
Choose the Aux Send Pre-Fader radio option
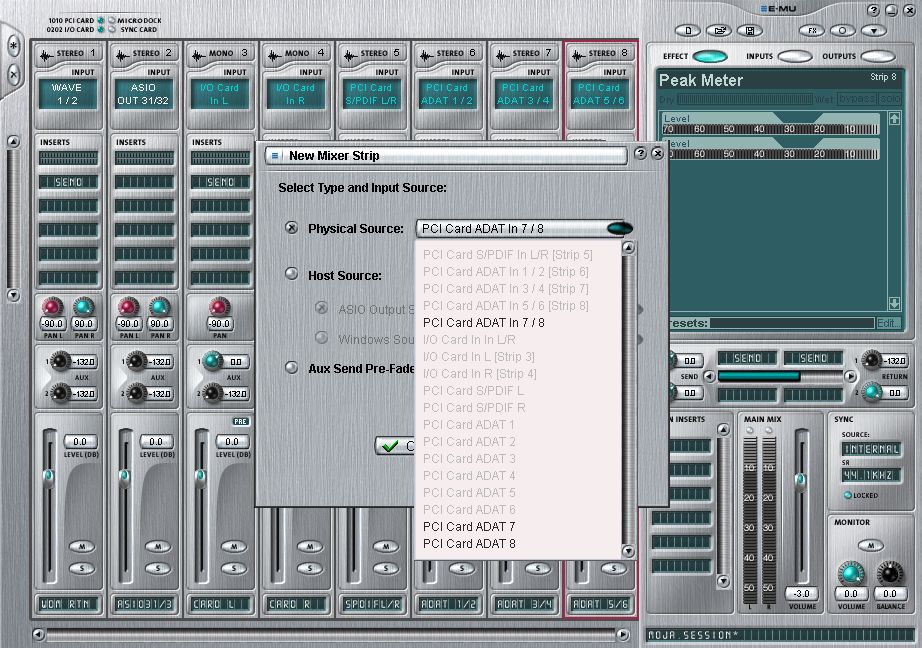point(291,368)
